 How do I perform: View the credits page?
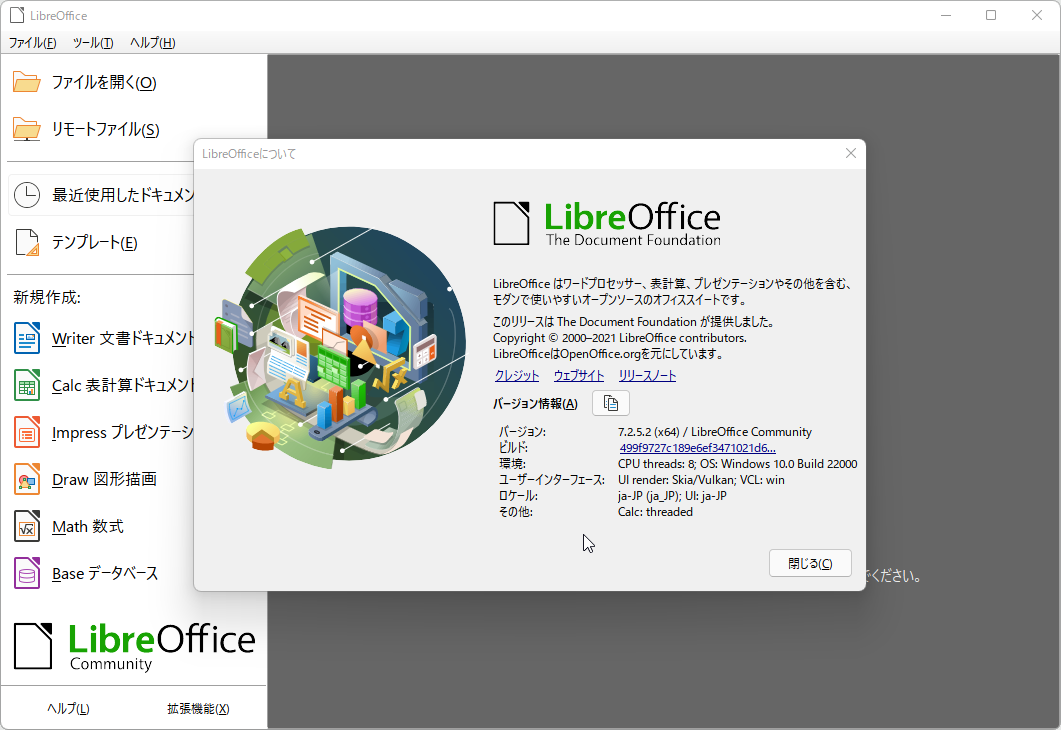coord(516,375)
